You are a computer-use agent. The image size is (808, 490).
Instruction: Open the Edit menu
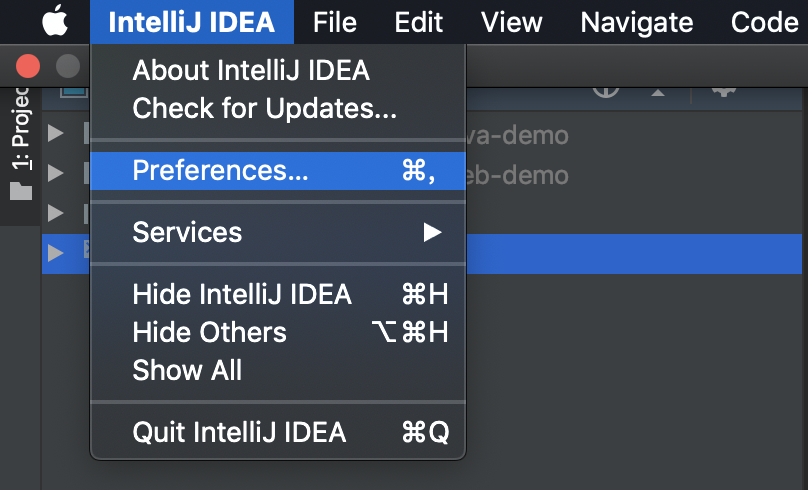pos(419,22)
